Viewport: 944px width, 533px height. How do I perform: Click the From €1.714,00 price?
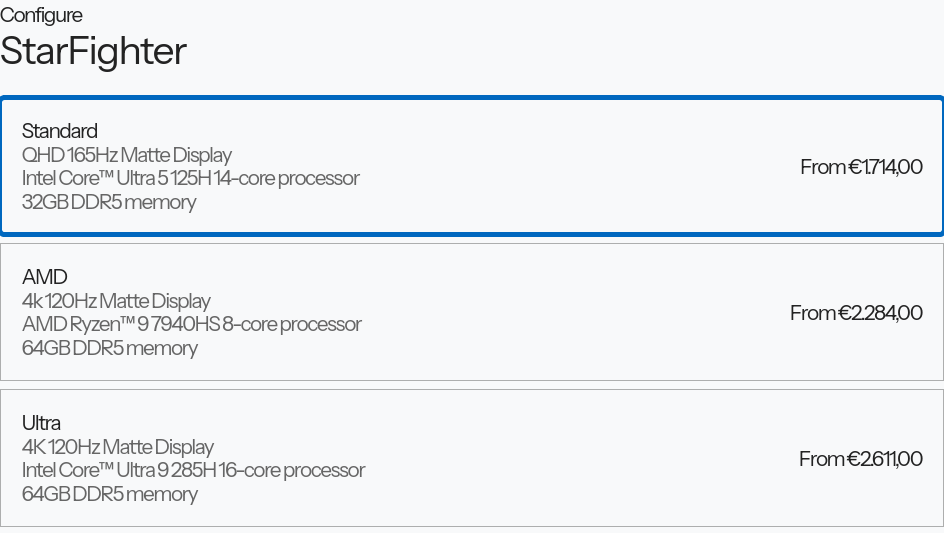[x=861, y=167]
